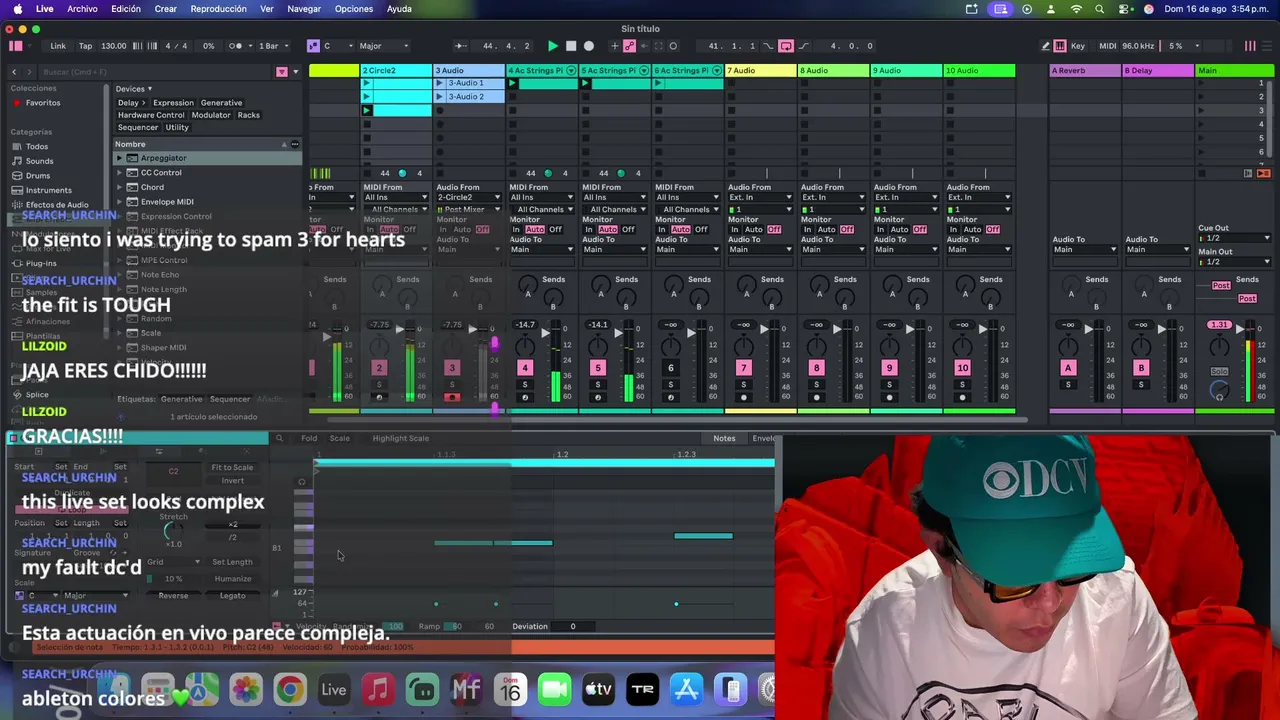
Task: Click the Main track Solo cue button
Action: 1219,372
